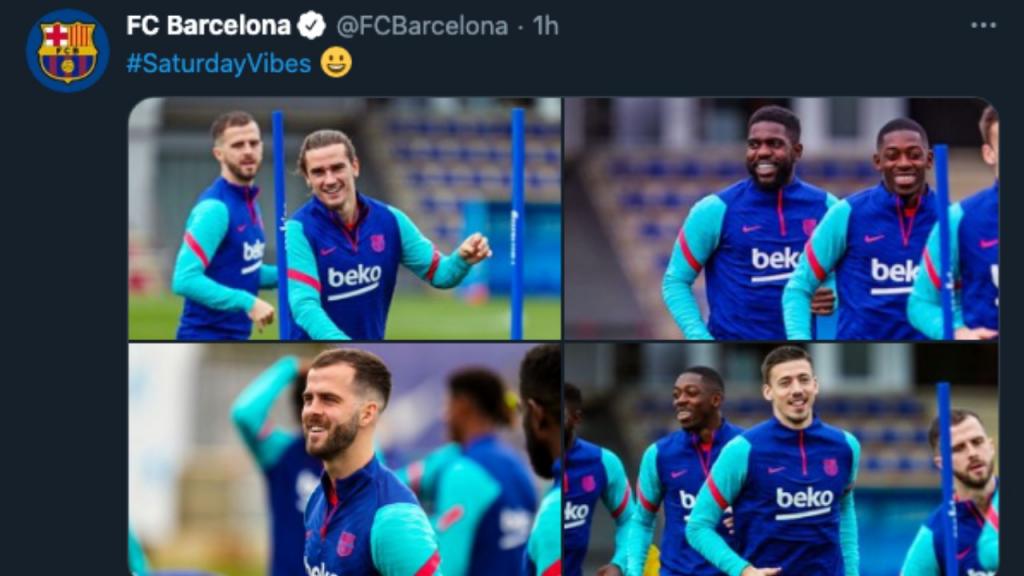This screenshot has height=576, width=1024.
Task: Open the top-right training photo
Action: point(780,218)
